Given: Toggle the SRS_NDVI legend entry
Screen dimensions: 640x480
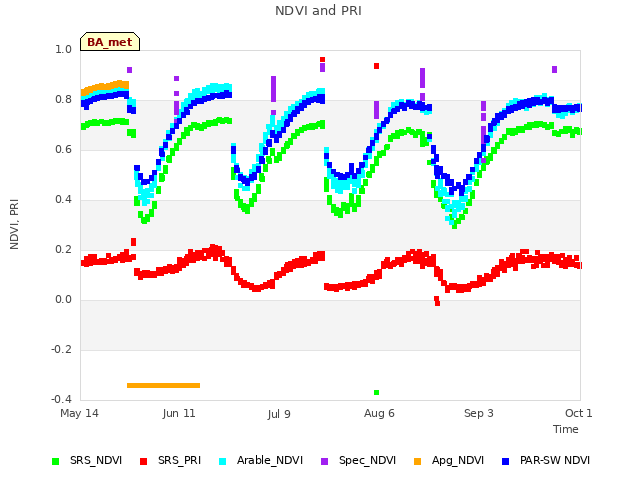Looking at the screenshot, I should pyautogui.click(x=87, y=461).
